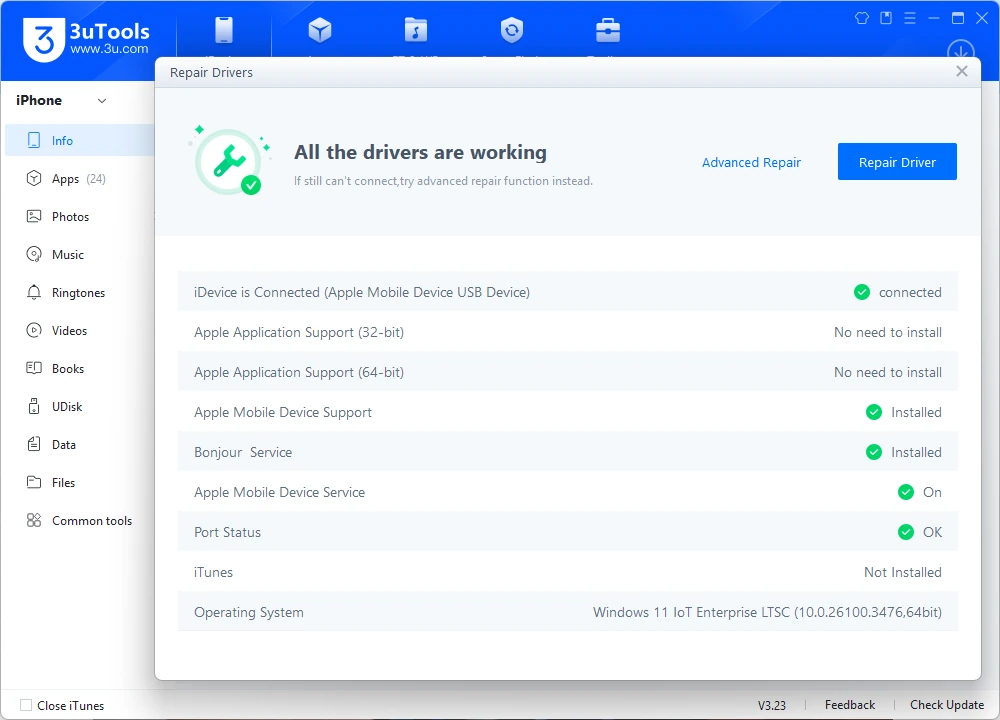Image resolution: width=1000 pixels, height=720 pixels.
Task: Click 'No need to install' for 32-bit support
Action: 888,332
